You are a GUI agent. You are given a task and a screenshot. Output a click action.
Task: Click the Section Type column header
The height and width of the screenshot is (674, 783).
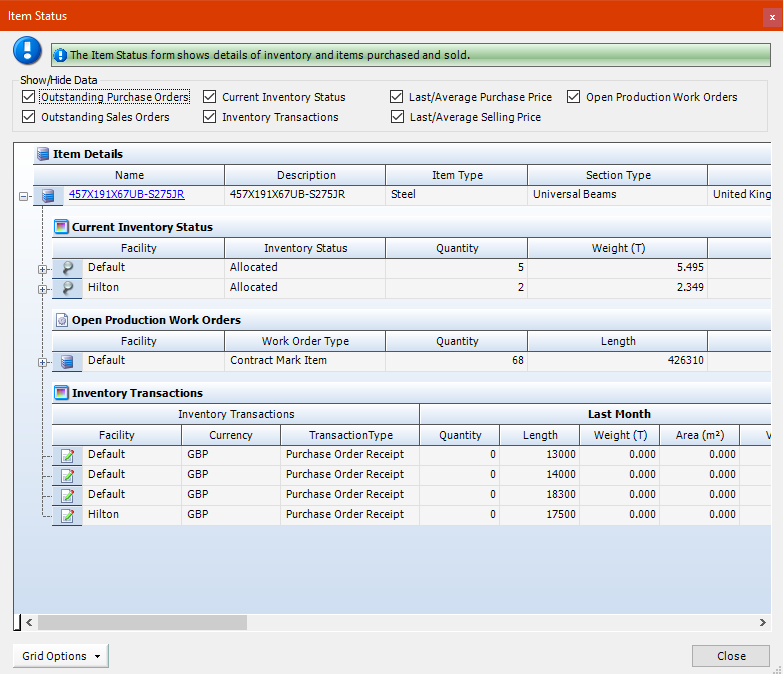(x=617, y=175)
